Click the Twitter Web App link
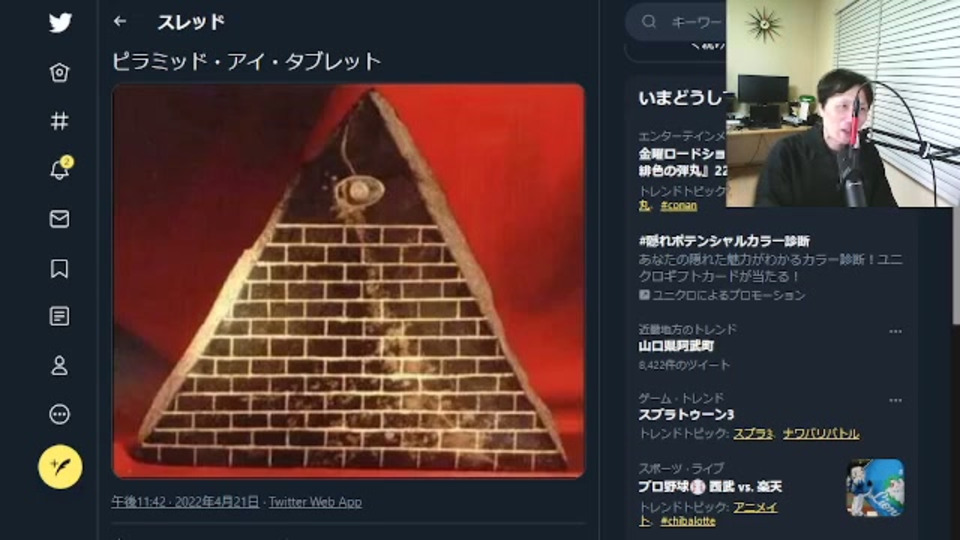The height and width of the screenshot is (540, 960). [315, 502]
